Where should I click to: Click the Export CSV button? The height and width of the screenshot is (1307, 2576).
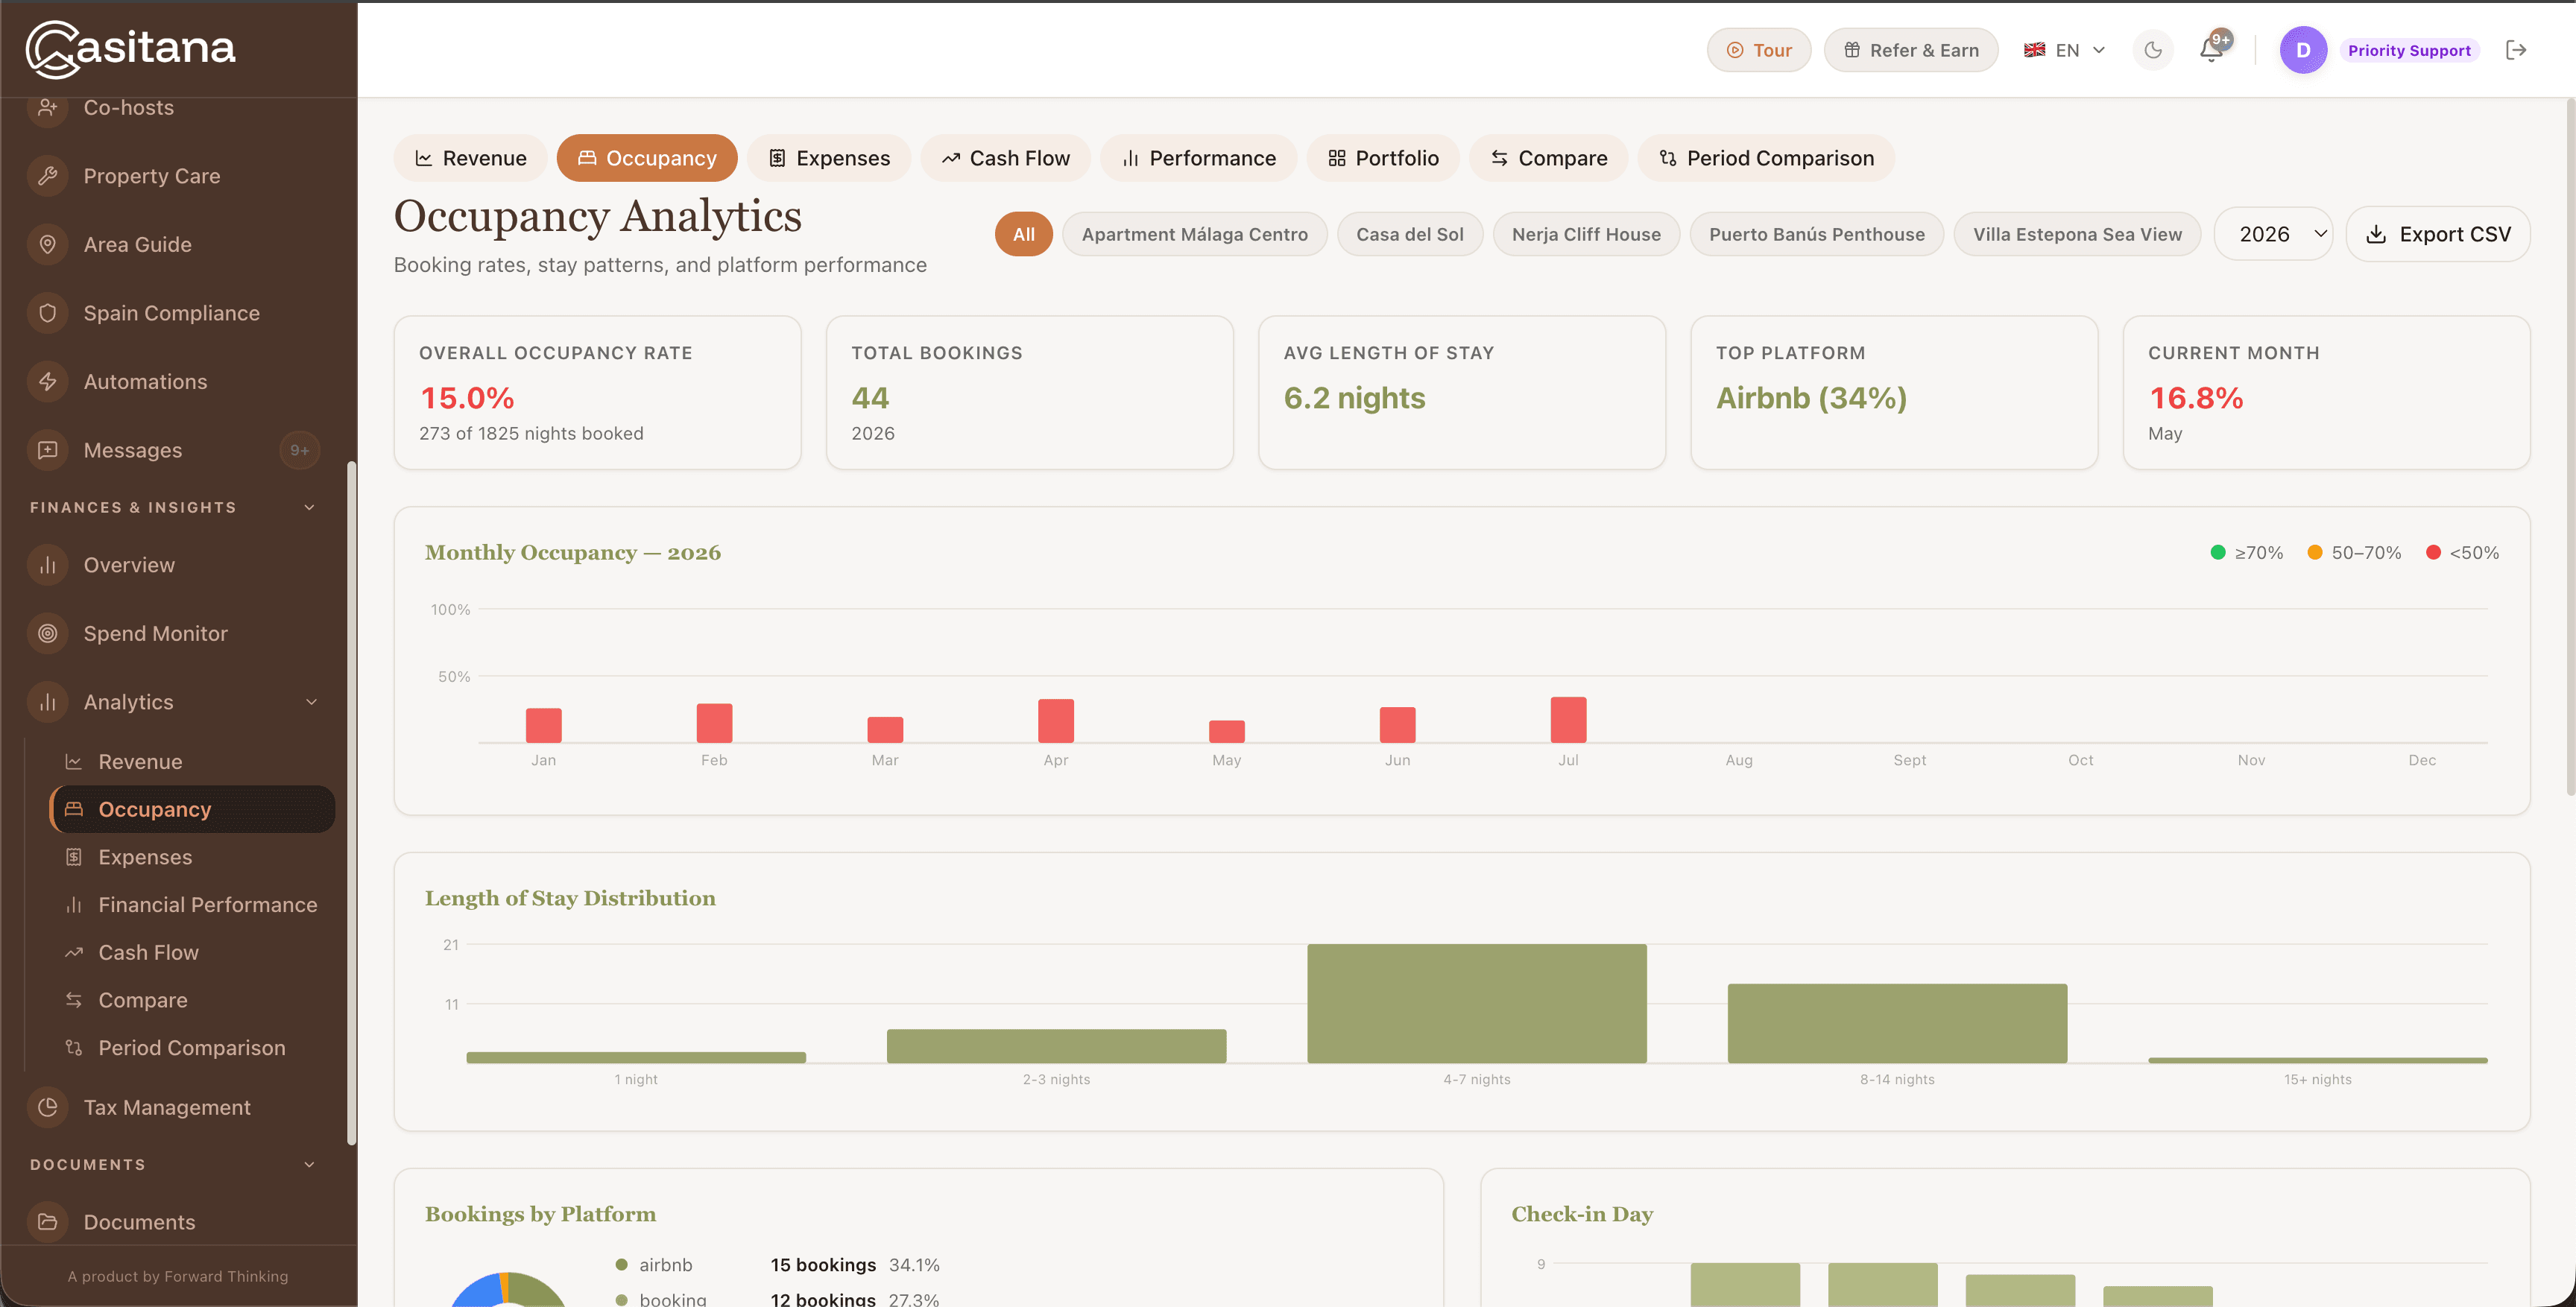click(x=2437, y=234)
